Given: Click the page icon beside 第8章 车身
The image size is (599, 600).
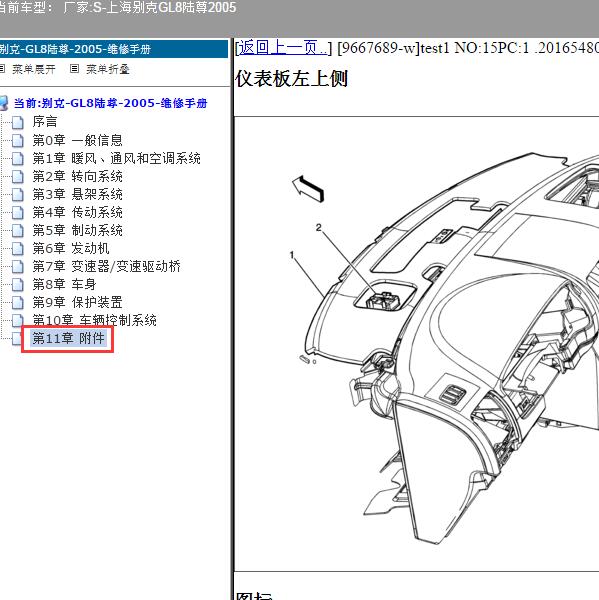Looking at the screenshot, I should pos(18,284).
